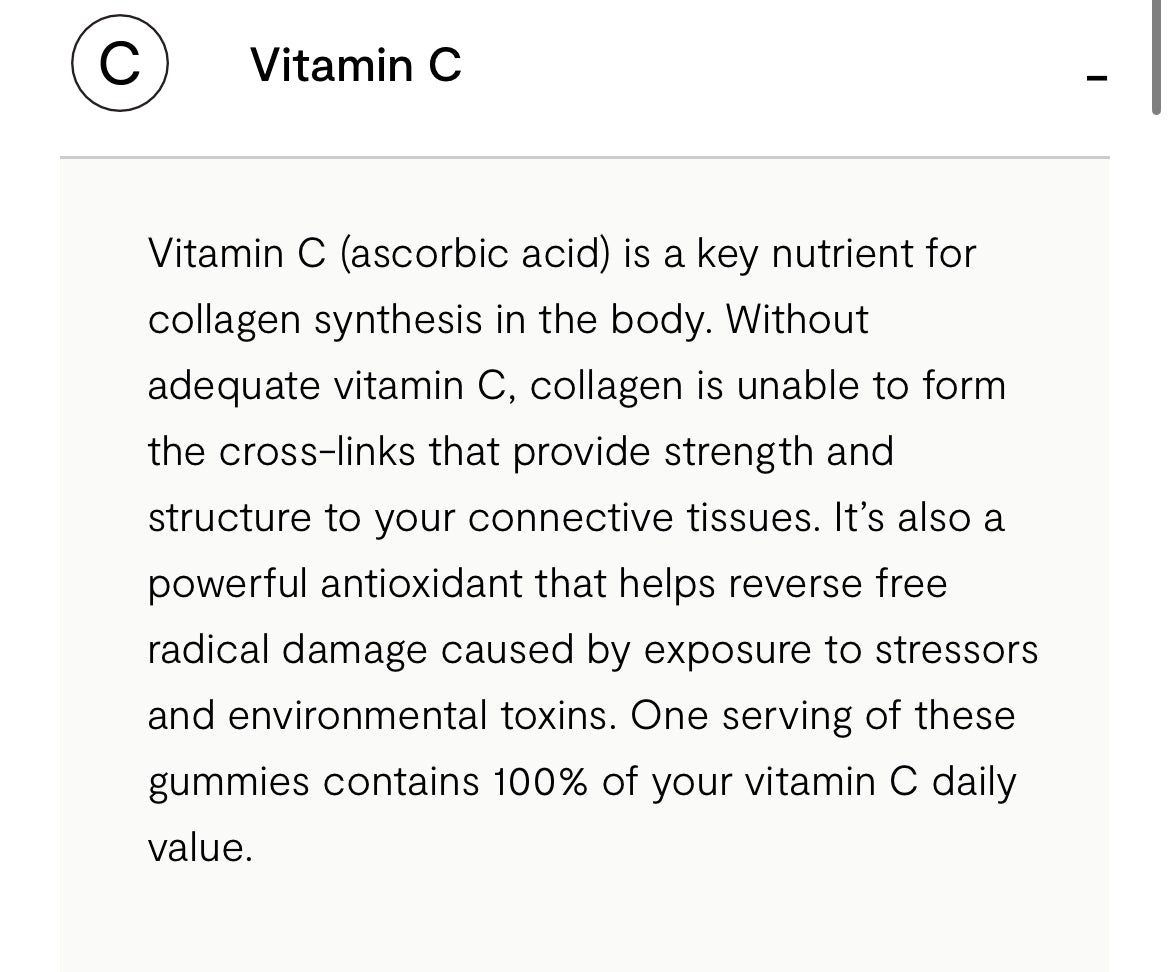
Task: Click the words "ascorbic acid" in parentheses
Action: click(475, 253)
